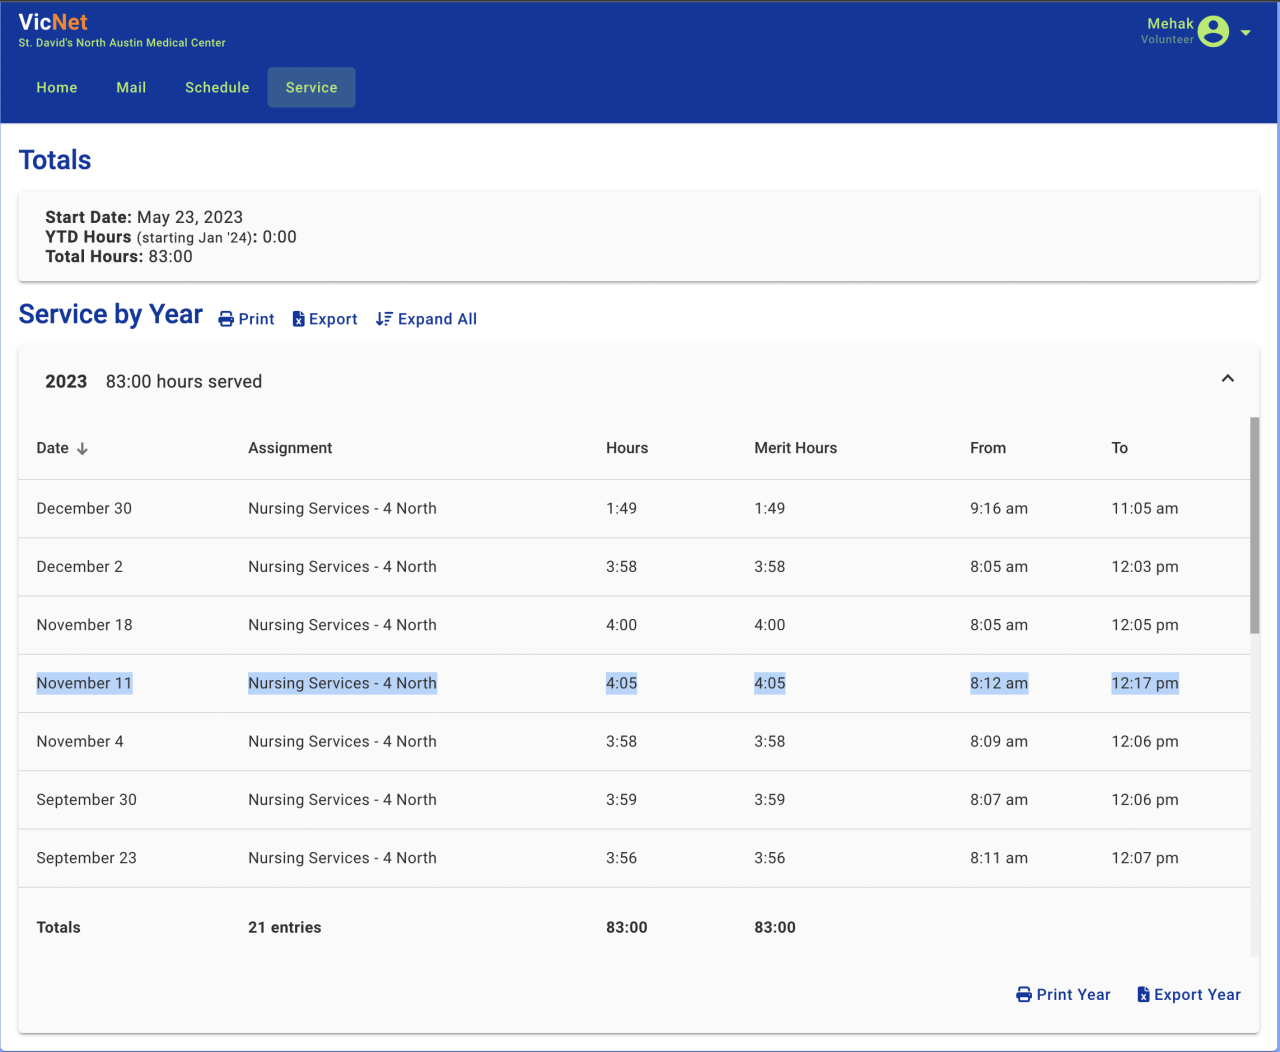Go to the Home tab
This screenshot has height=1052, width=1280.
tap(57, 88)
